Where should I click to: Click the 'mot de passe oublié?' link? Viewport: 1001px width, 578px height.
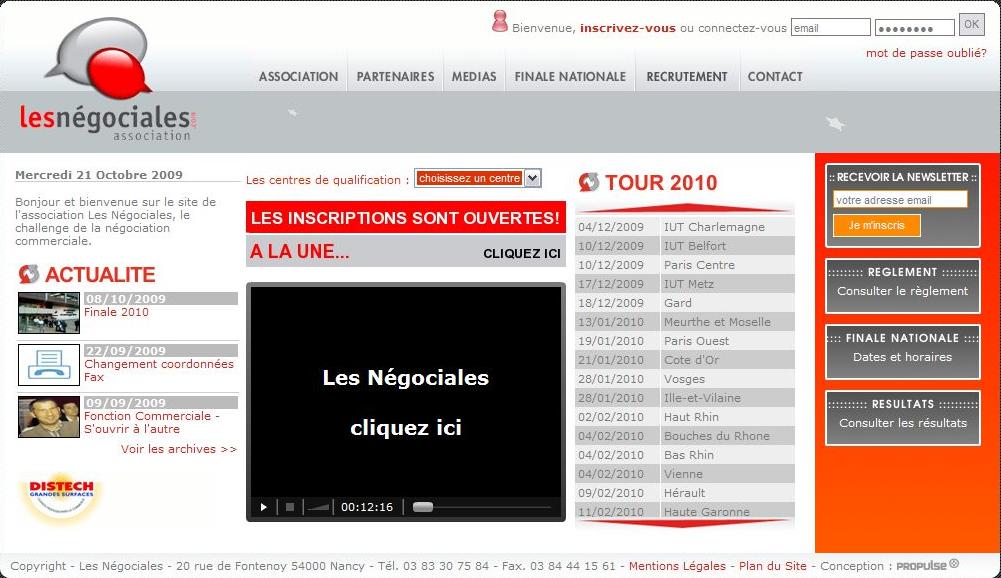(x=926, y=53)
